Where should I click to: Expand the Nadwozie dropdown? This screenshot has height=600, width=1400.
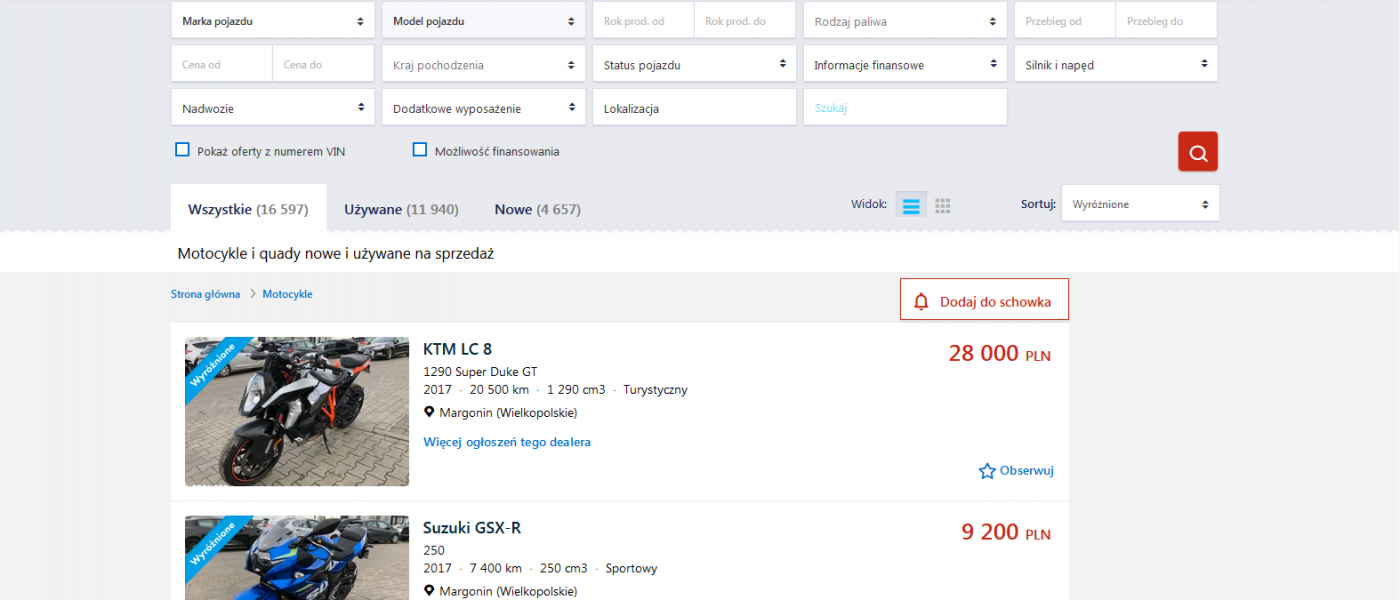[x=272, y=108]
